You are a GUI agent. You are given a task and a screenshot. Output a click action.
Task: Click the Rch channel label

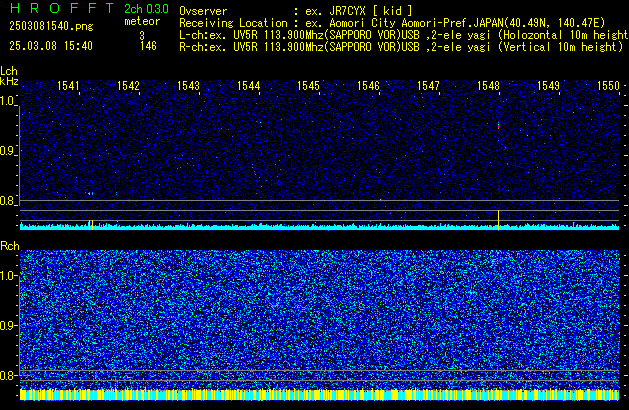click(x=10, y=246)
